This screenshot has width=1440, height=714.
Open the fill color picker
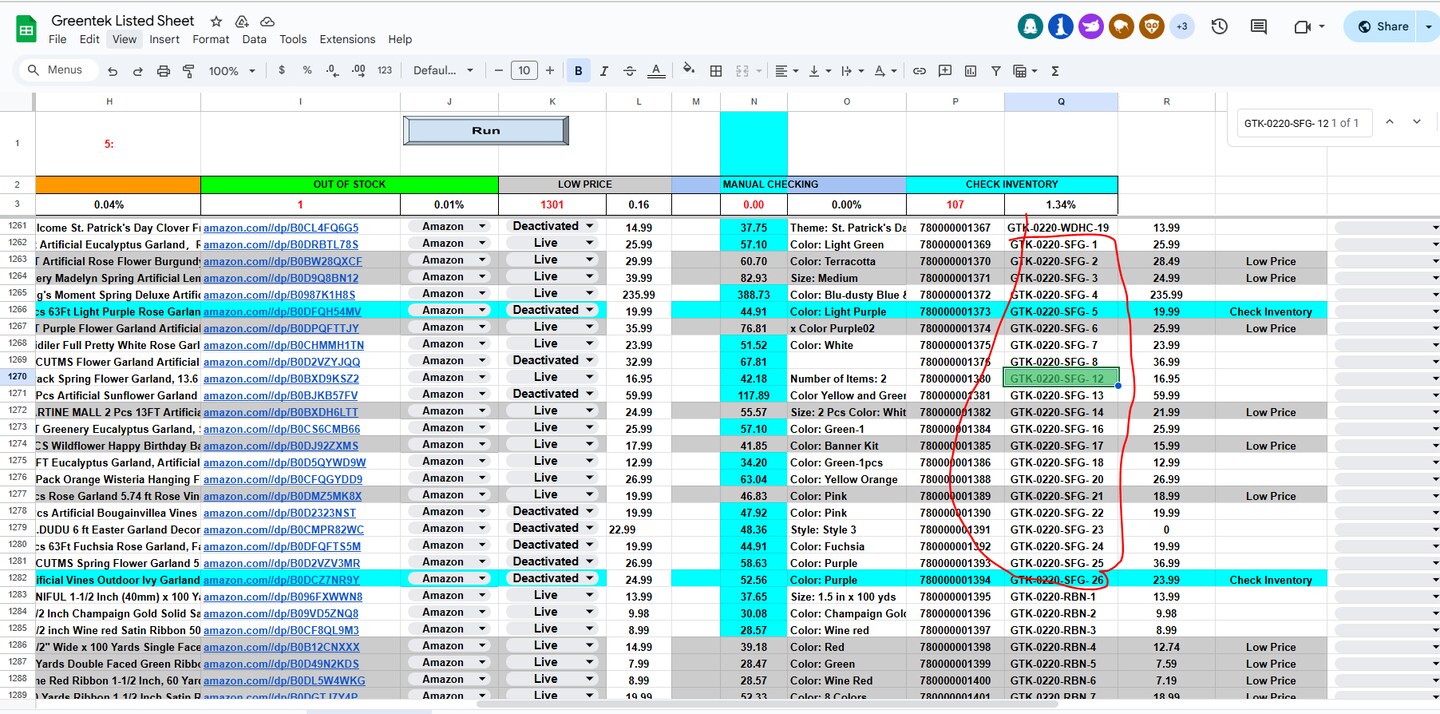point(688,70)
